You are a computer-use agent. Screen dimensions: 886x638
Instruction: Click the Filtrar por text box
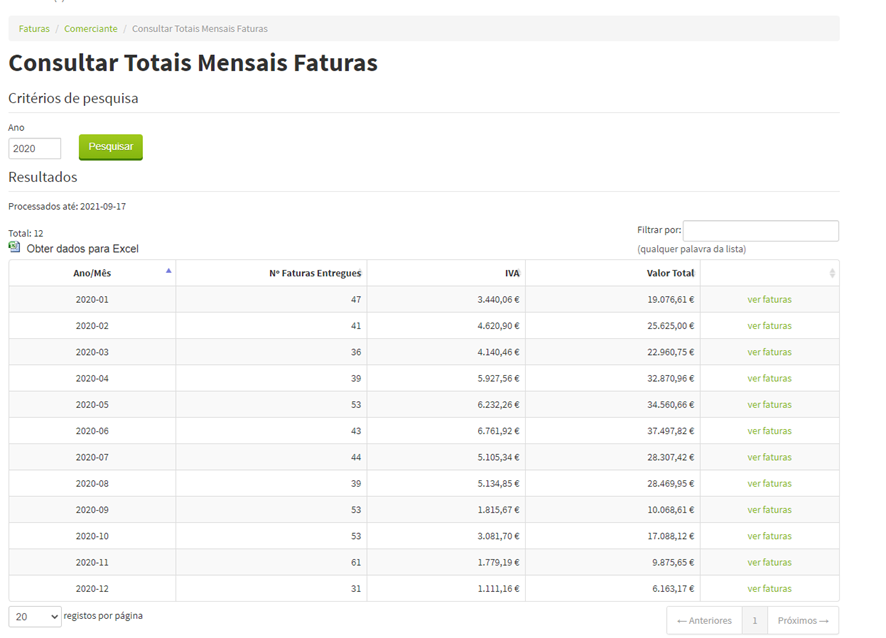[x=760, y=231]
